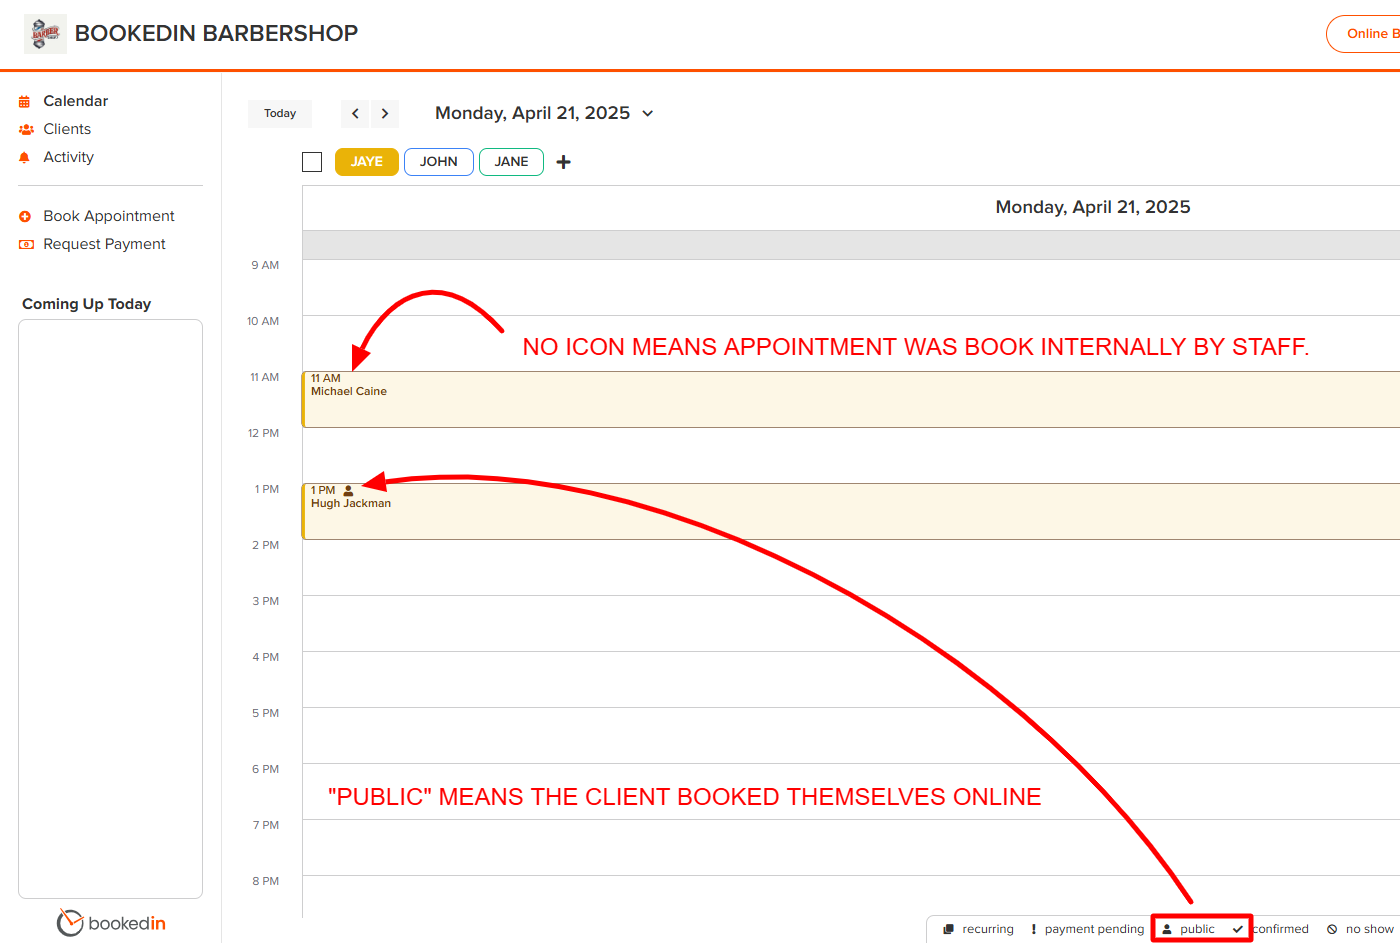Image resolution: width=1400 pixels, height=943 pixels.
Task: Click the public legend label
Action: tap(1197, 929)
